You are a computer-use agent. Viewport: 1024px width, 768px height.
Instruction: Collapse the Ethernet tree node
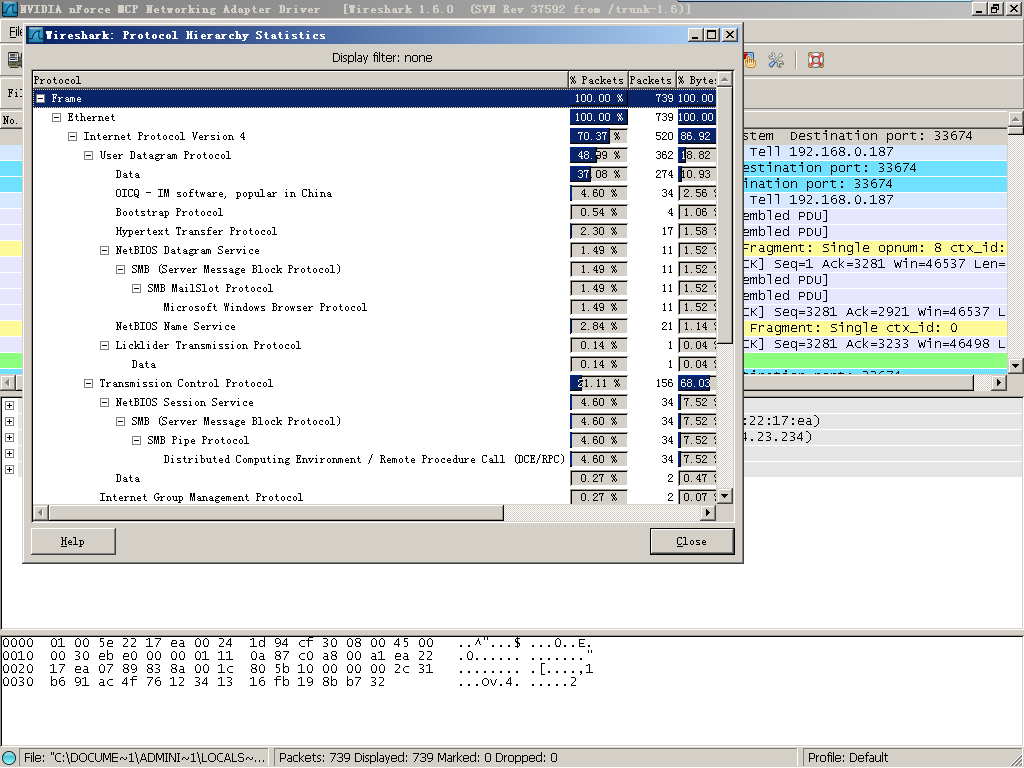click(x=57, y=118)
